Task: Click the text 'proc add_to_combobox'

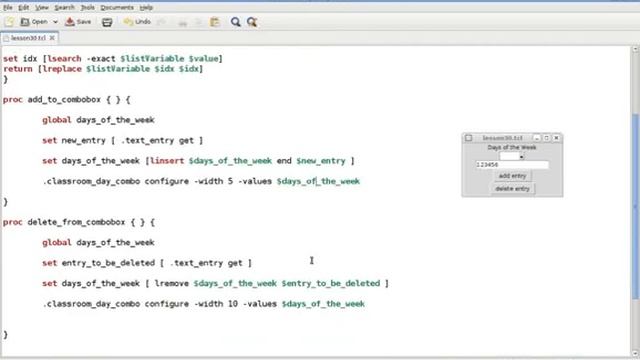Action: click(x=52, y=100)
